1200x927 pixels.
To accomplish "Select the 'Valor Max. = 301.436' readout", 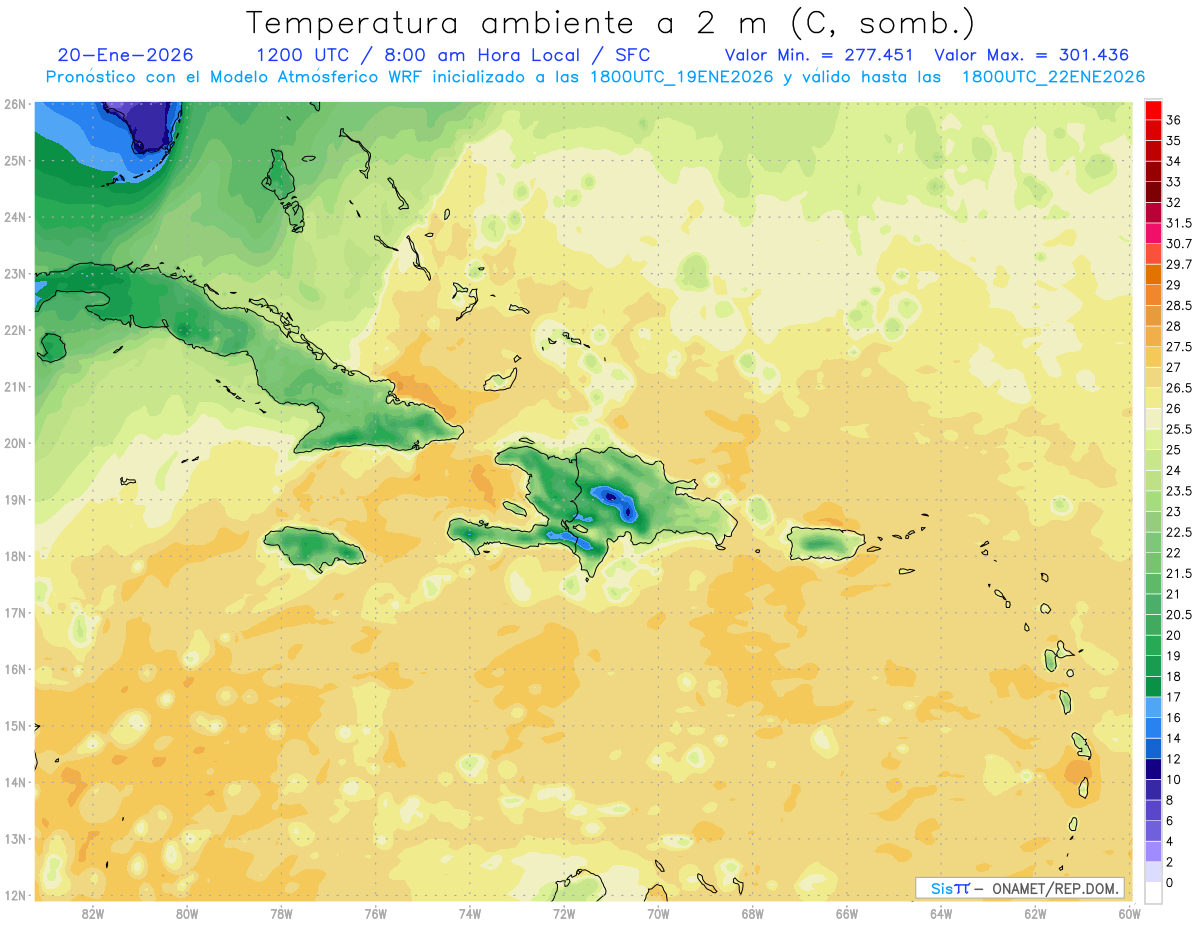I will point(1031,55).
